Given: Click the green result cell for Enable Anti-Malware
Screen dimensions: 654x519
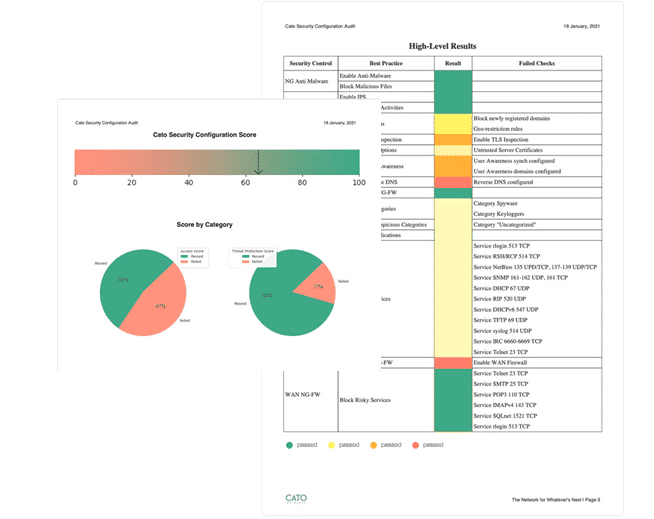Looking at the screenshot, I should coord(453,76).
